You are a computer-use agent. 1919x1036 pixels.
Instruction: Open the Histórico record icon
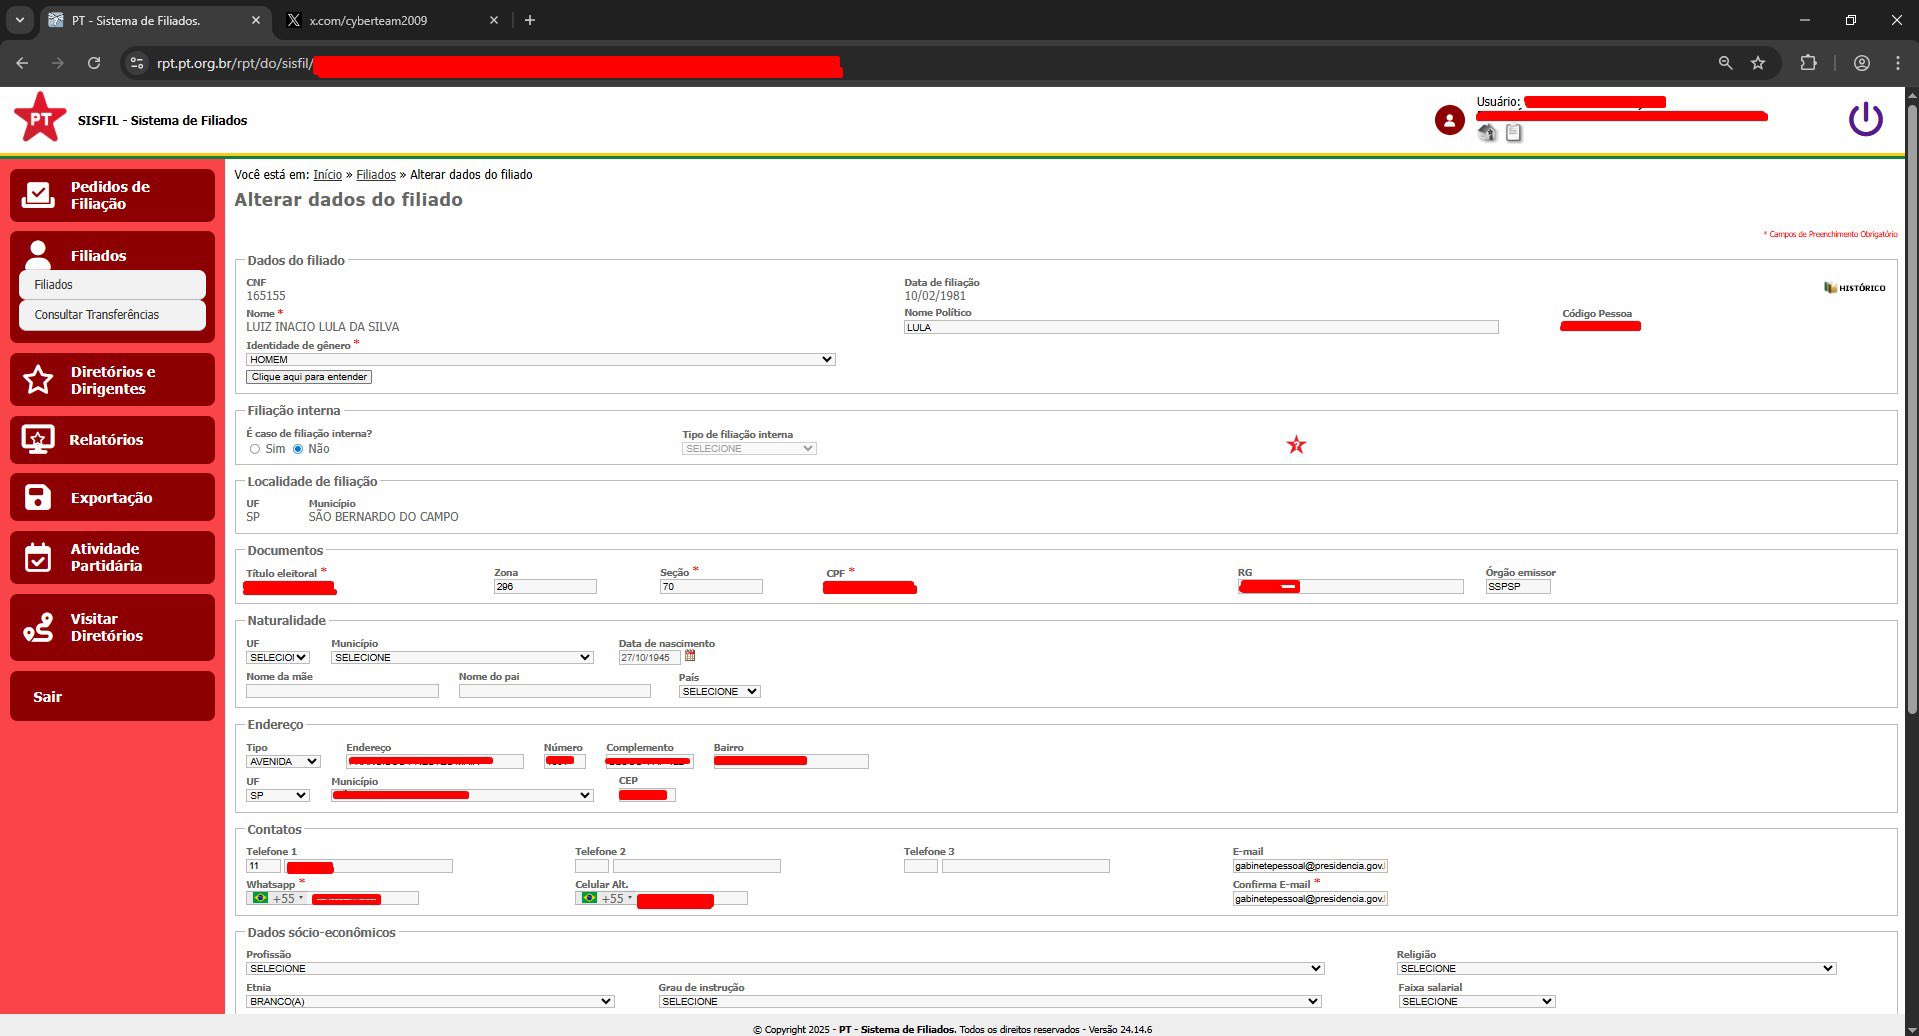(x=1854, y=288)
